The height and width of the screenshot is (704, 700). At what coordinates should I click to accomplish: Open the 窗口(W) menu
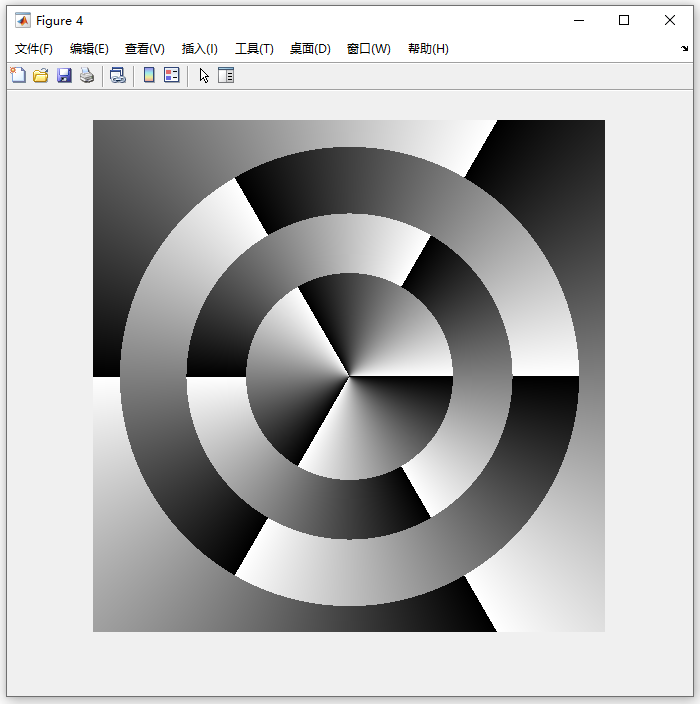coord(369,48)
